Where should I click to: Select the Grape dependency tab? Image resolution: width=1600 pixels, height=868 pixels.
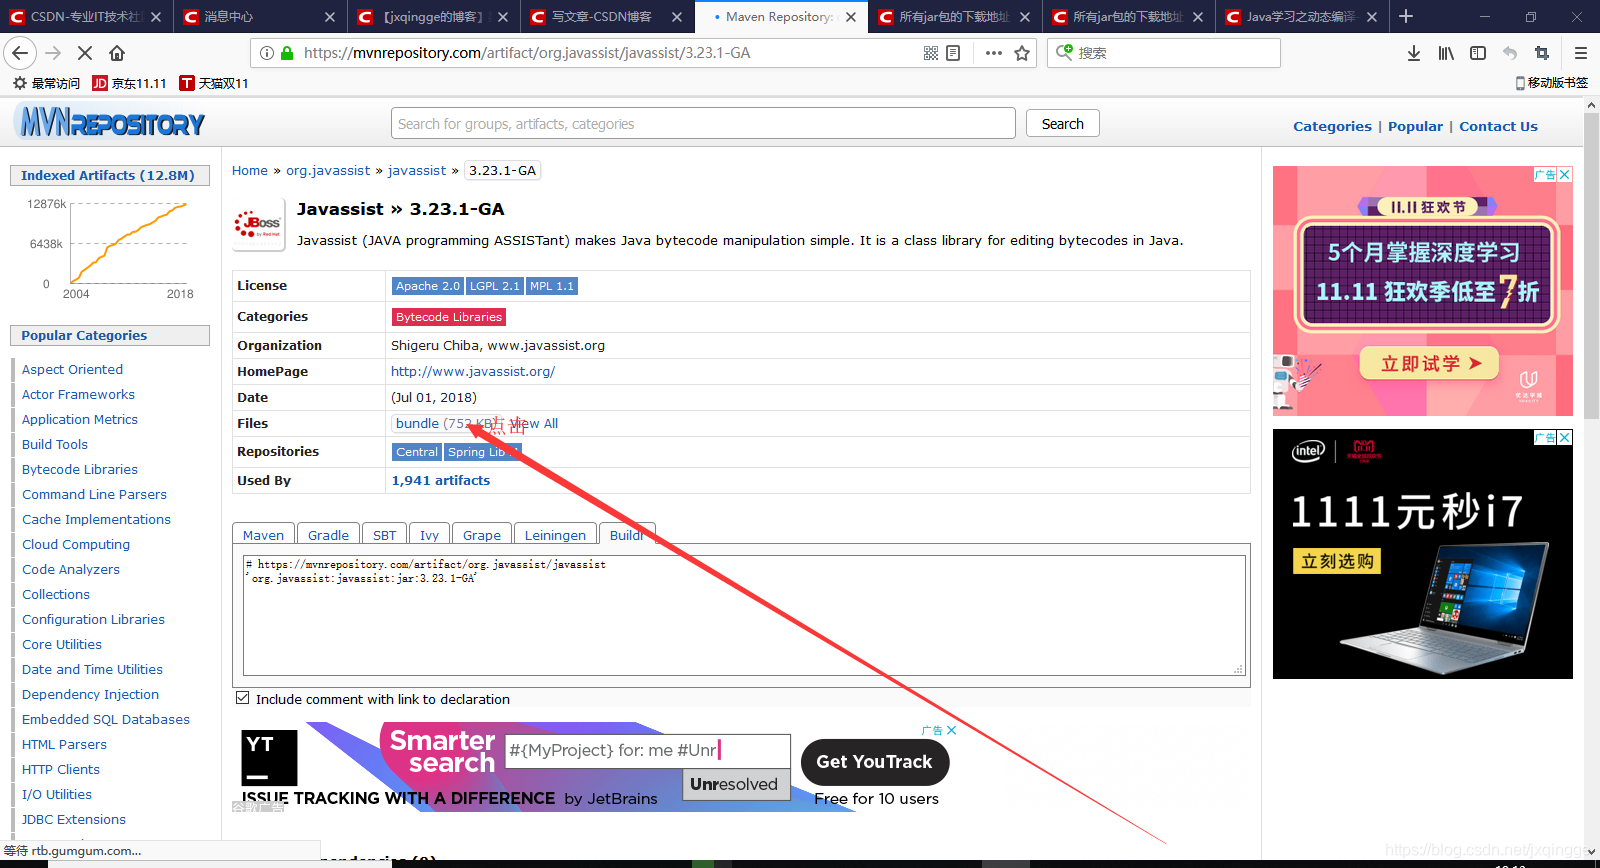[x=481, y=535]
